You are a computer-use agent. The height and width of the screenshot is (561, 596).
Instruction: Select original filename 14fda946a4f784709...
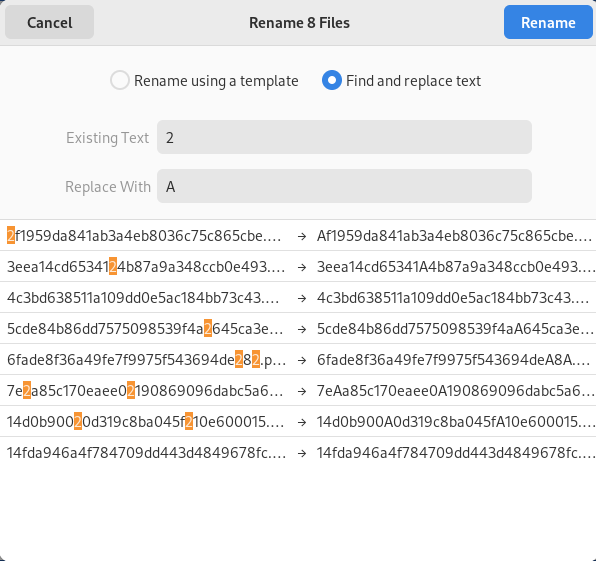click(x=146, y=453)
